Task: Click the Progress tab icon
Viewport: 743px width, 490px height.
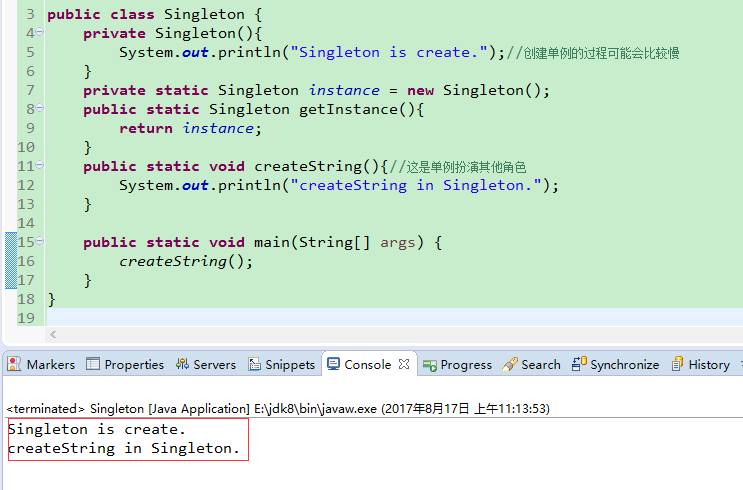Action: pos(430,365)
